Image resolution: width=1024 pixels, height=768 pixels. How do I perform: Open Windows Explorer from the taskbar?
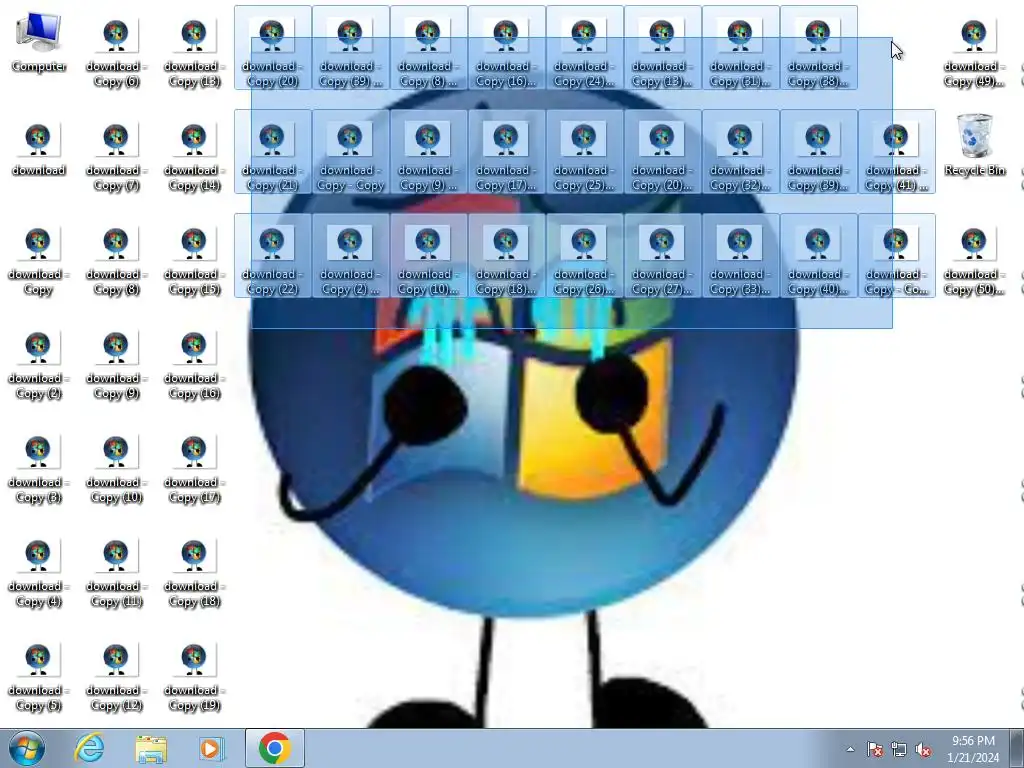151,748
